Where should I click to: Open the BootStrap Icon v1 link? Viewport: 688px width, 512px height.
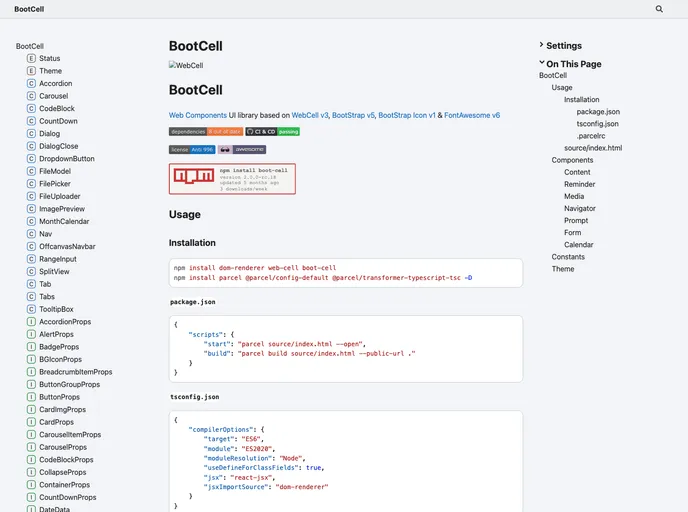tap(407, 115)
